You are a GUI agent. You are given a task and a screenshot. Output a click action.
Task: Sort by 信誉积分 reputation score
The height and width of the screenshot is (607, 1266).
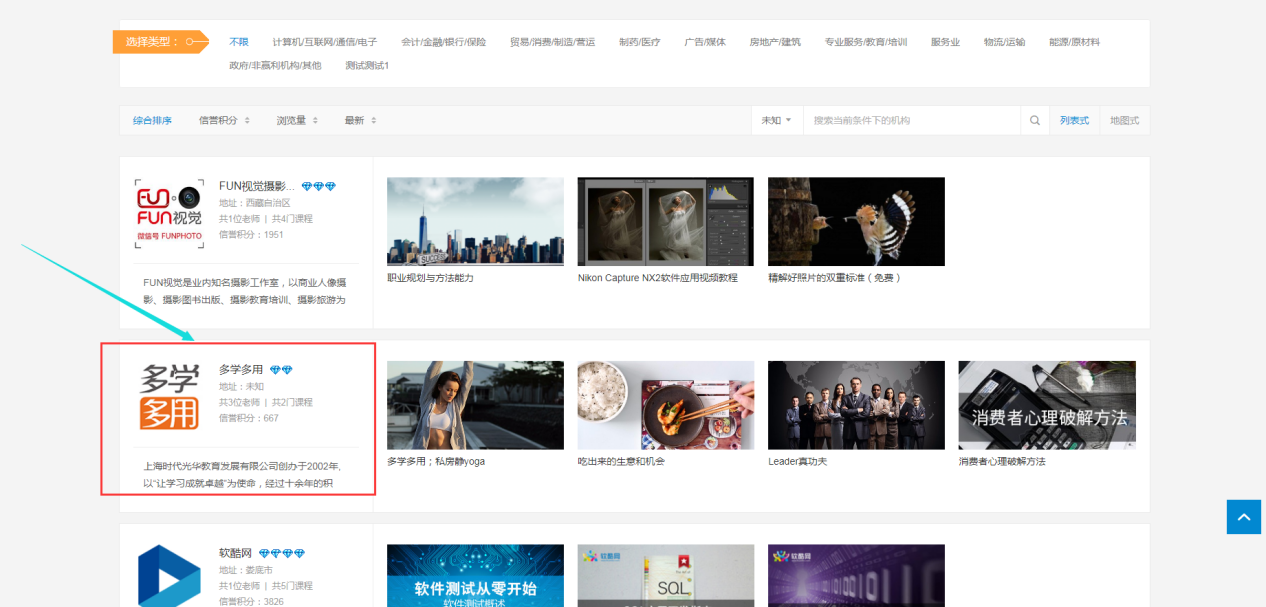[224, 121]
